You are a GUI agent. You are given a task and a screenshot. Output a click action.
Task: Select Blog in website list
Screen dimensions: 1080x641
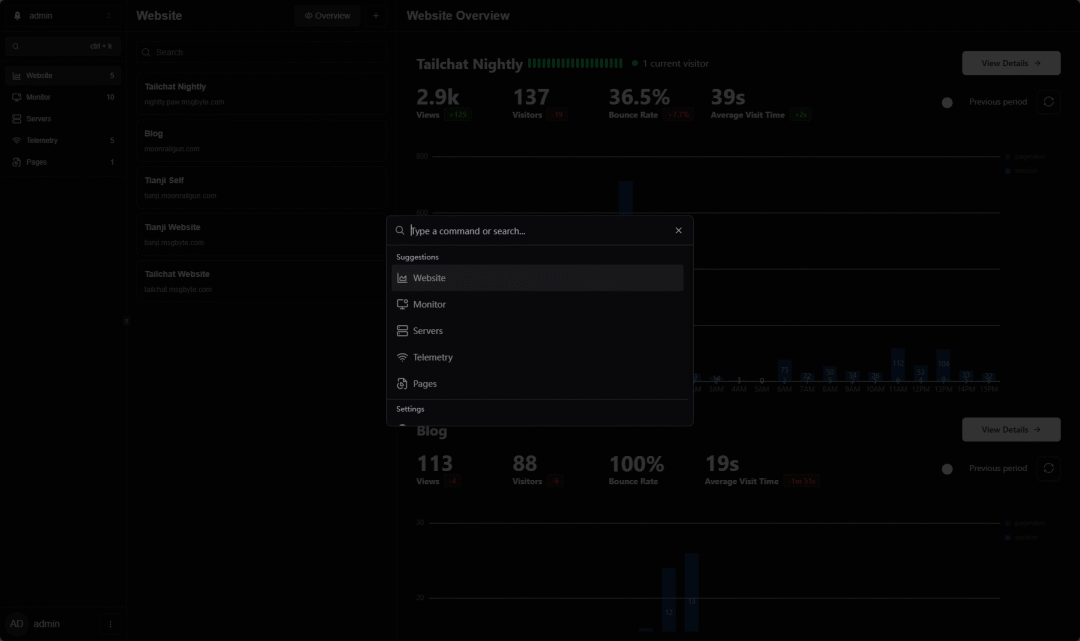261,141
